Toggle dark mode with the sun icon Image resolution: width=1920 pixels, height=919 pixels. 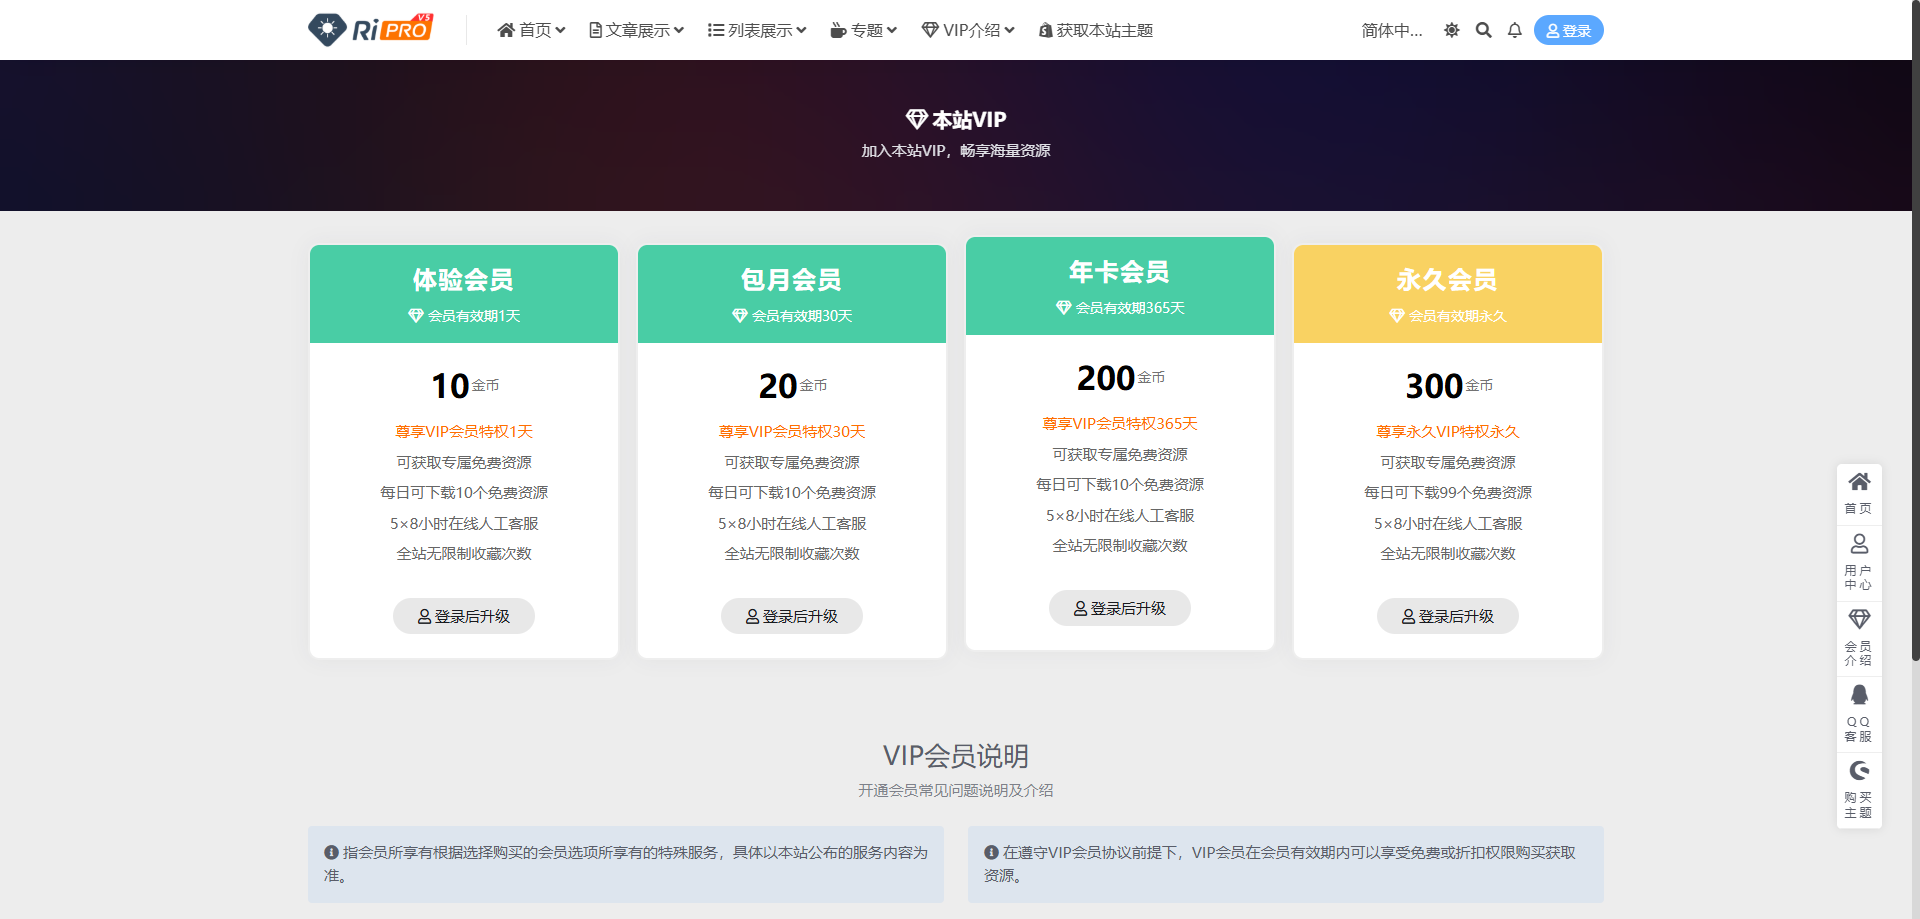1451,30
